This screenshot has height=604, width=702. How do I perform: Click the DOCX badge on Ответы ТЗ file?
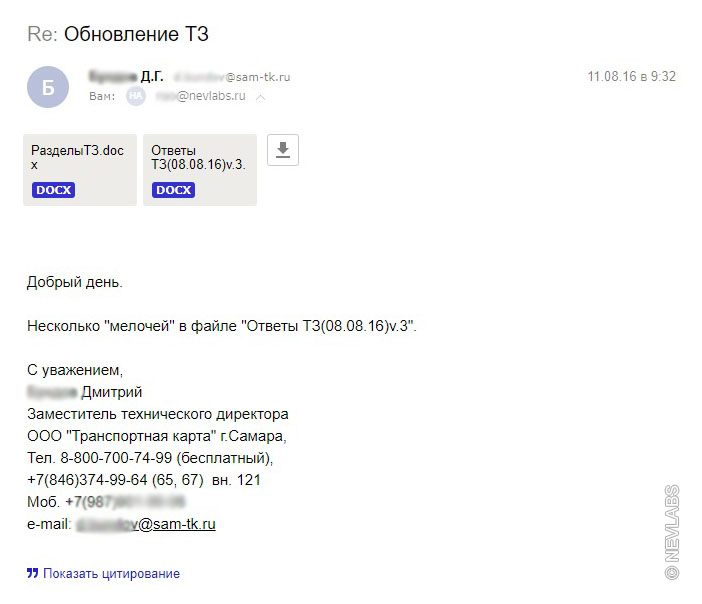tap(173, 190)
